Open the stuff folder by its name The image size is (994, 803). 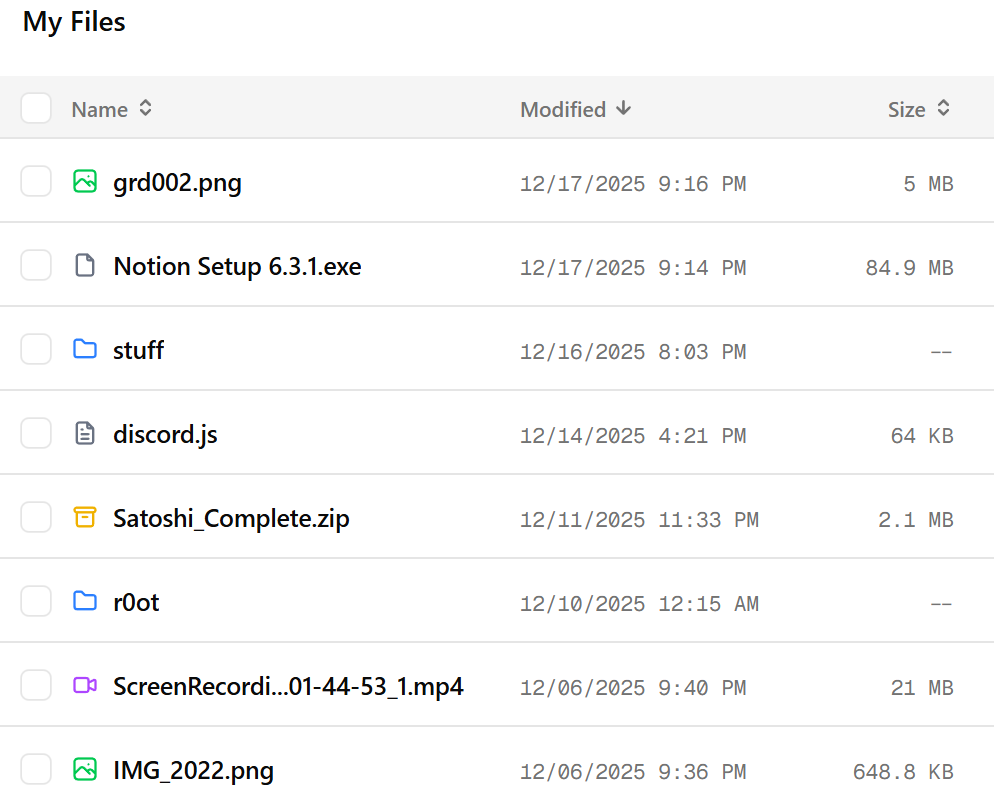coord(139,351)
